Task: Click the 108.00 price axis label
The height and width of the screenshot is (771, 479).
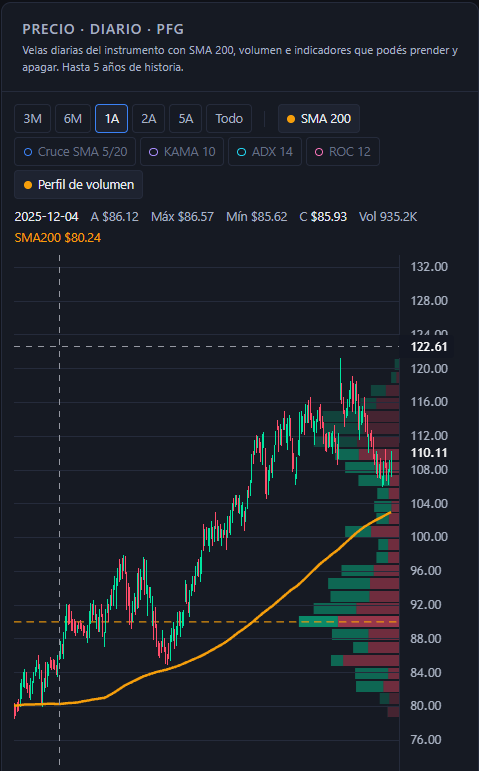Action: 429,470
